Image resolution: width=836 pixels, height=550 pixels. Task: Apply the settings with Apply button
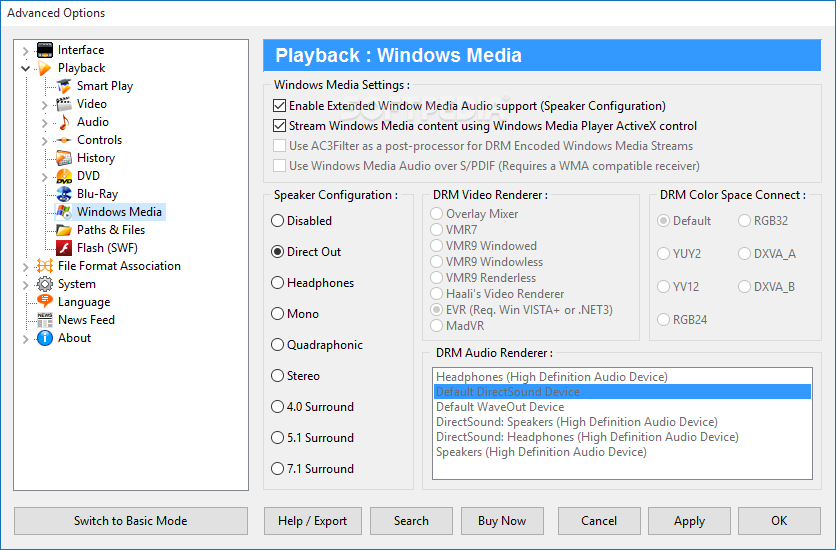point(689,521)
